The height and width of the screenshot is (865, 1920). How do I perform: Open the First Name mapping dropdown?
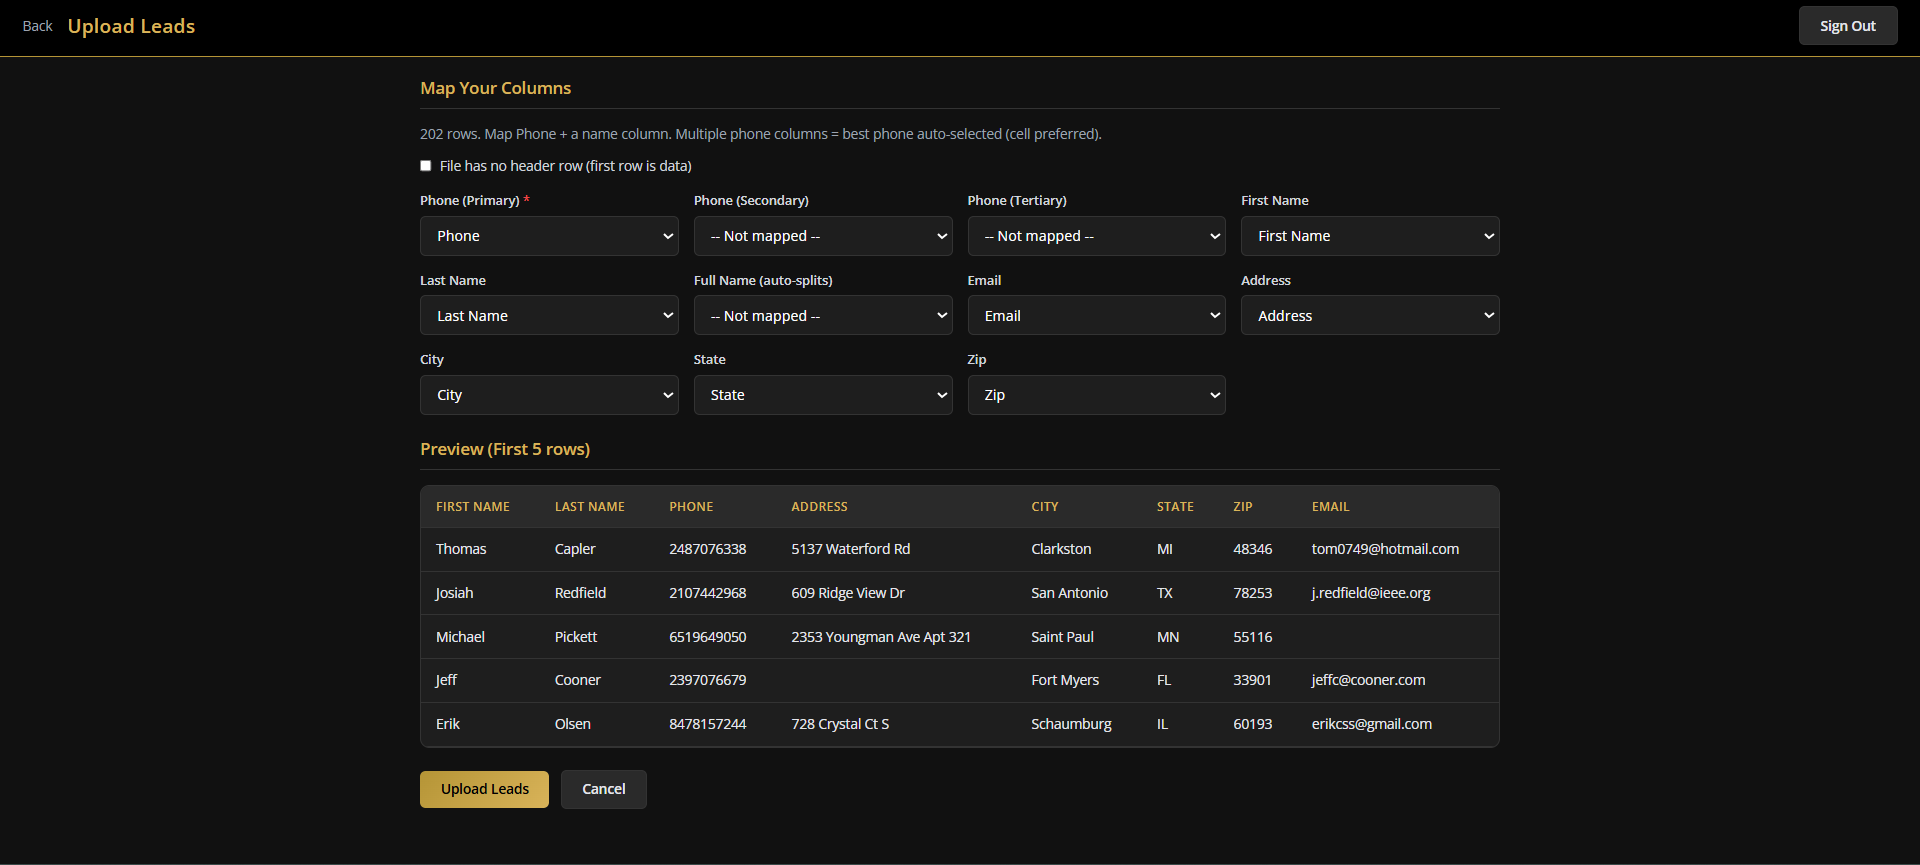(1370, 236)
